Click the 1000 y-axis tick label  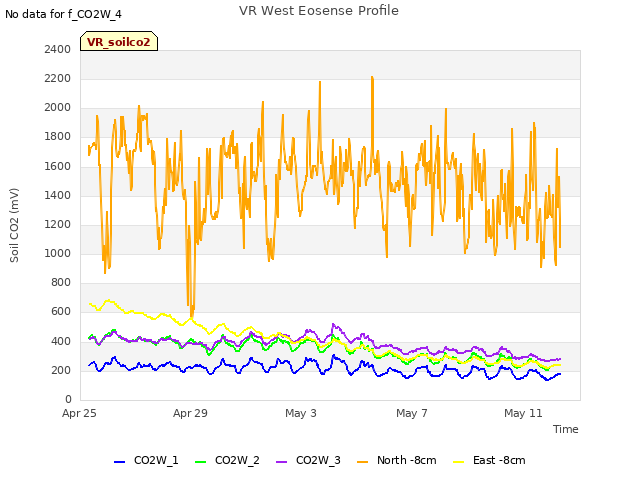coord(58,253)
